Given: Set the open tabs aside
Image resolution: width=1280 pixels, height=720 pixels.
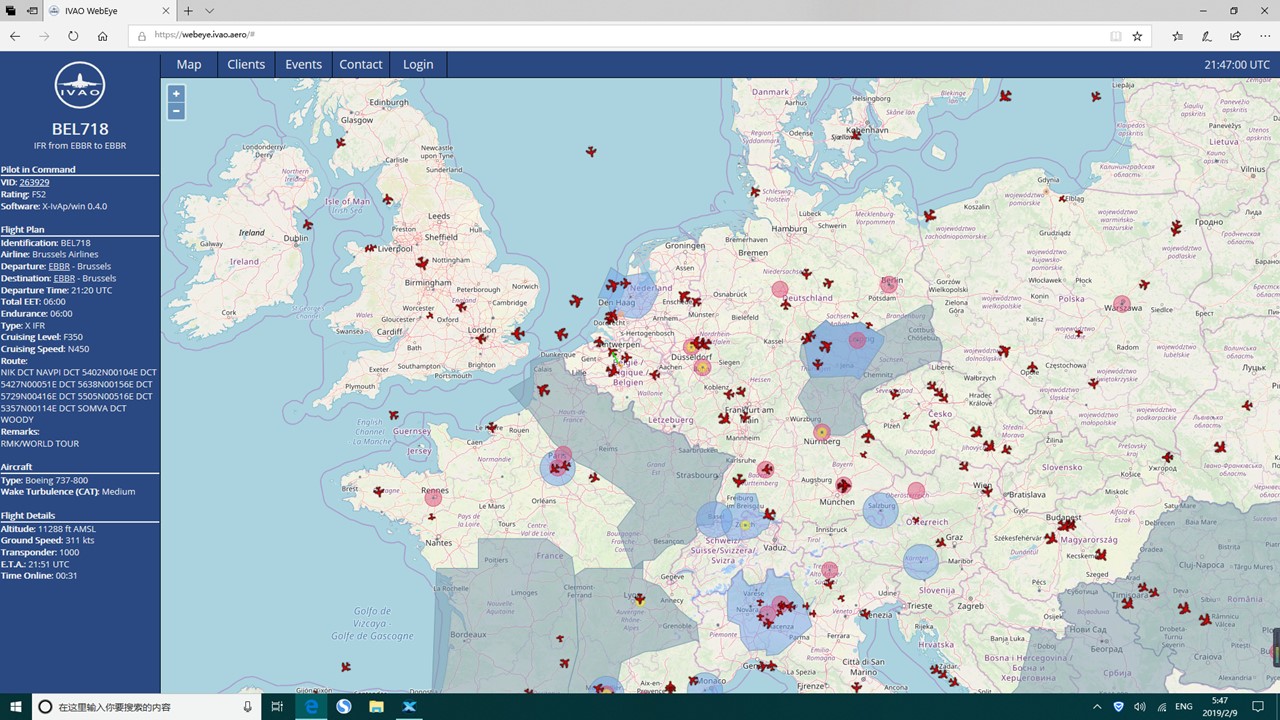Looking at the screenshot, I should click(x=32, y=11).
